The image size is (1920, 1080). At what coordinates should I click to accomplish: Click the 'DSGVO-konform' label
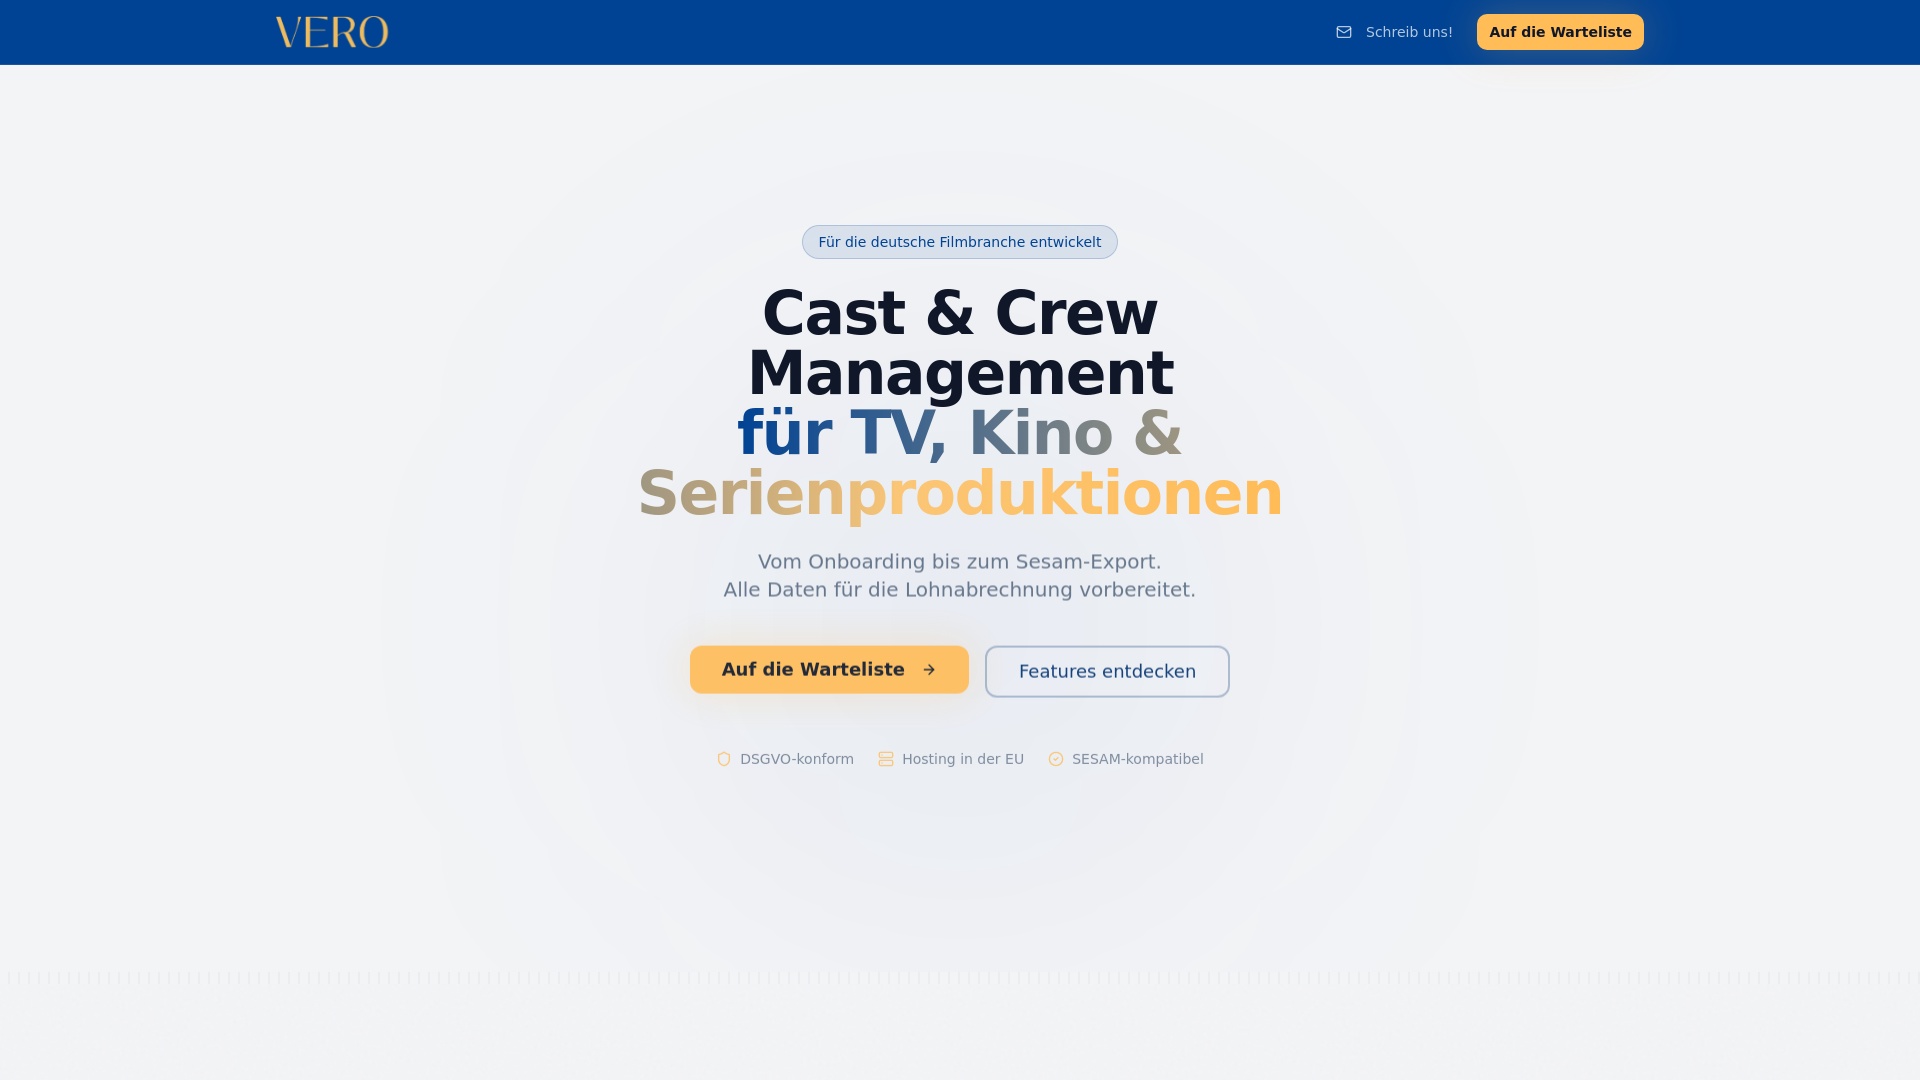click(796, 759)
